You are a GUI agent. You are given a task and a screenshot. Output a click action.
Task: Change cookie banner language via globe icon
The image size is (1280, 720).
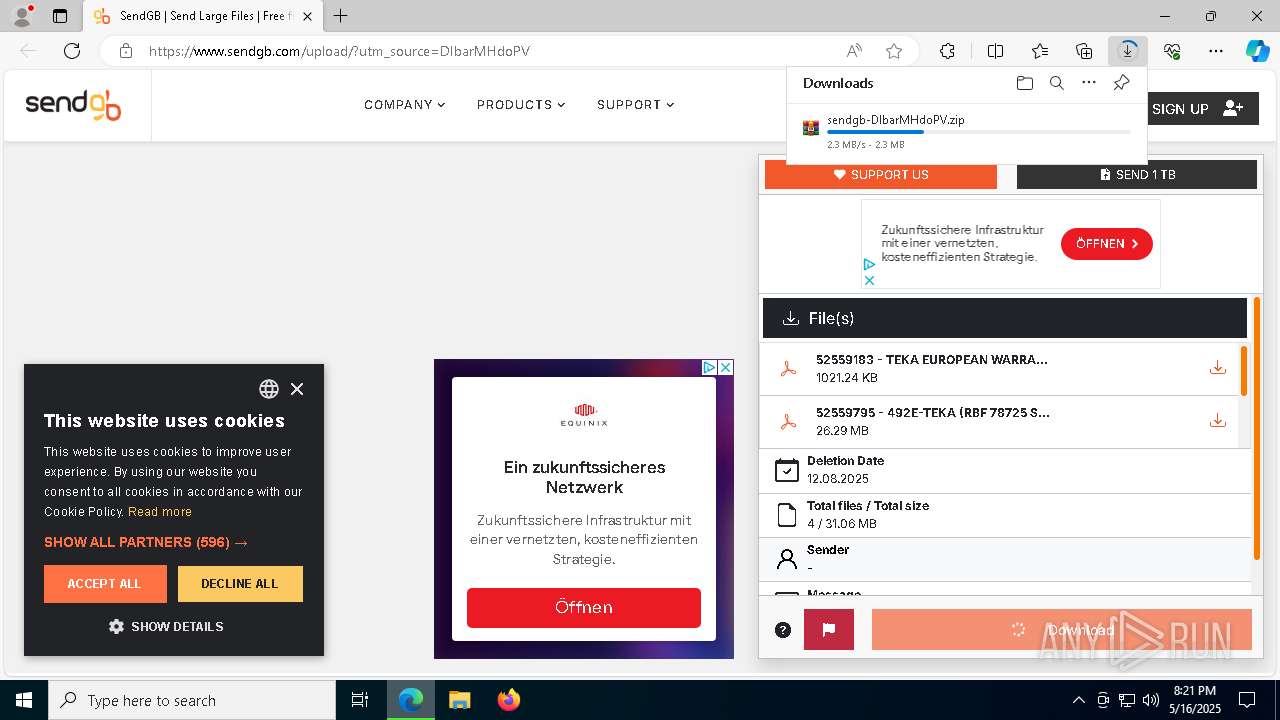pos(269,389)
